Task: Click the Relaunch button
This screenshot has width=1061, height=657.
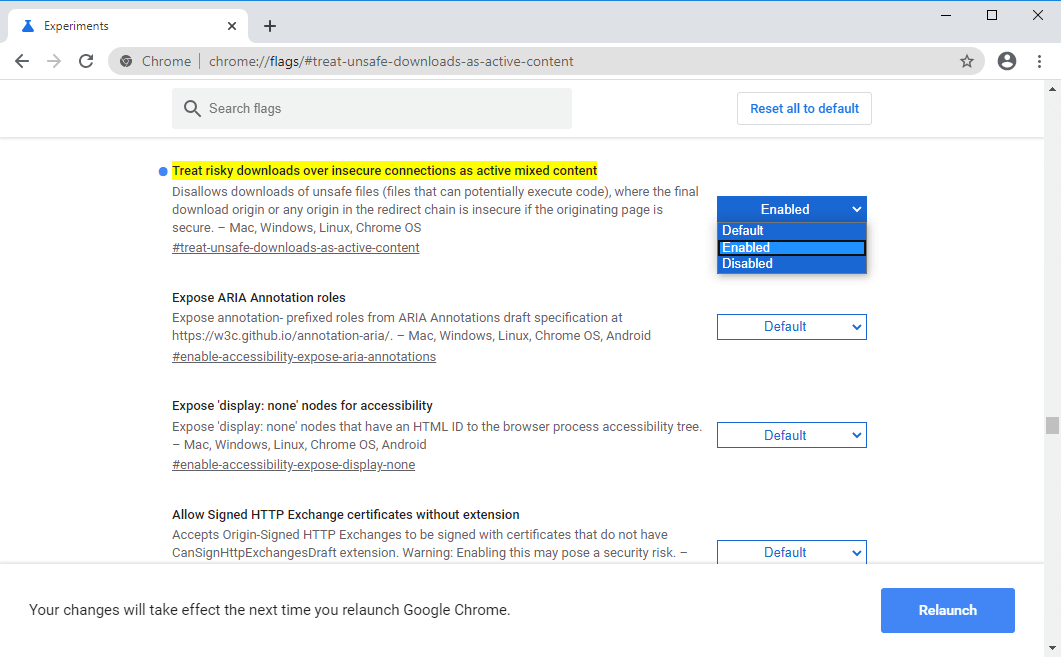Action: coord(947,610)
